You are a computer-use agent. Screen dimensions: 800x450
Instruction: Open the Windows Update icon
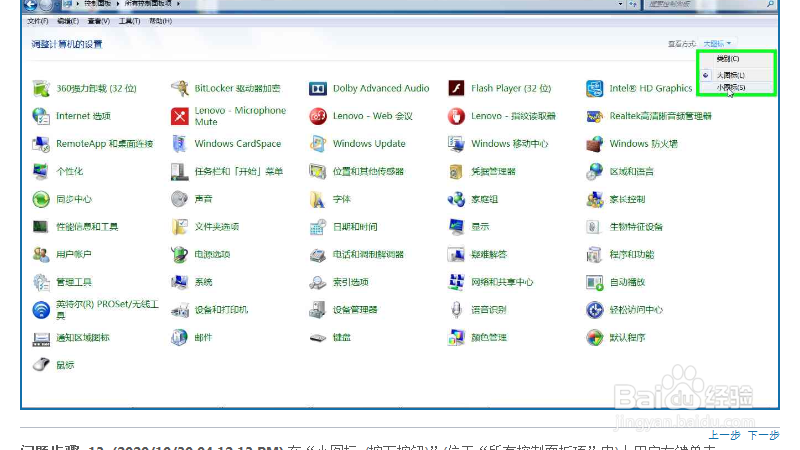[318, 144]
